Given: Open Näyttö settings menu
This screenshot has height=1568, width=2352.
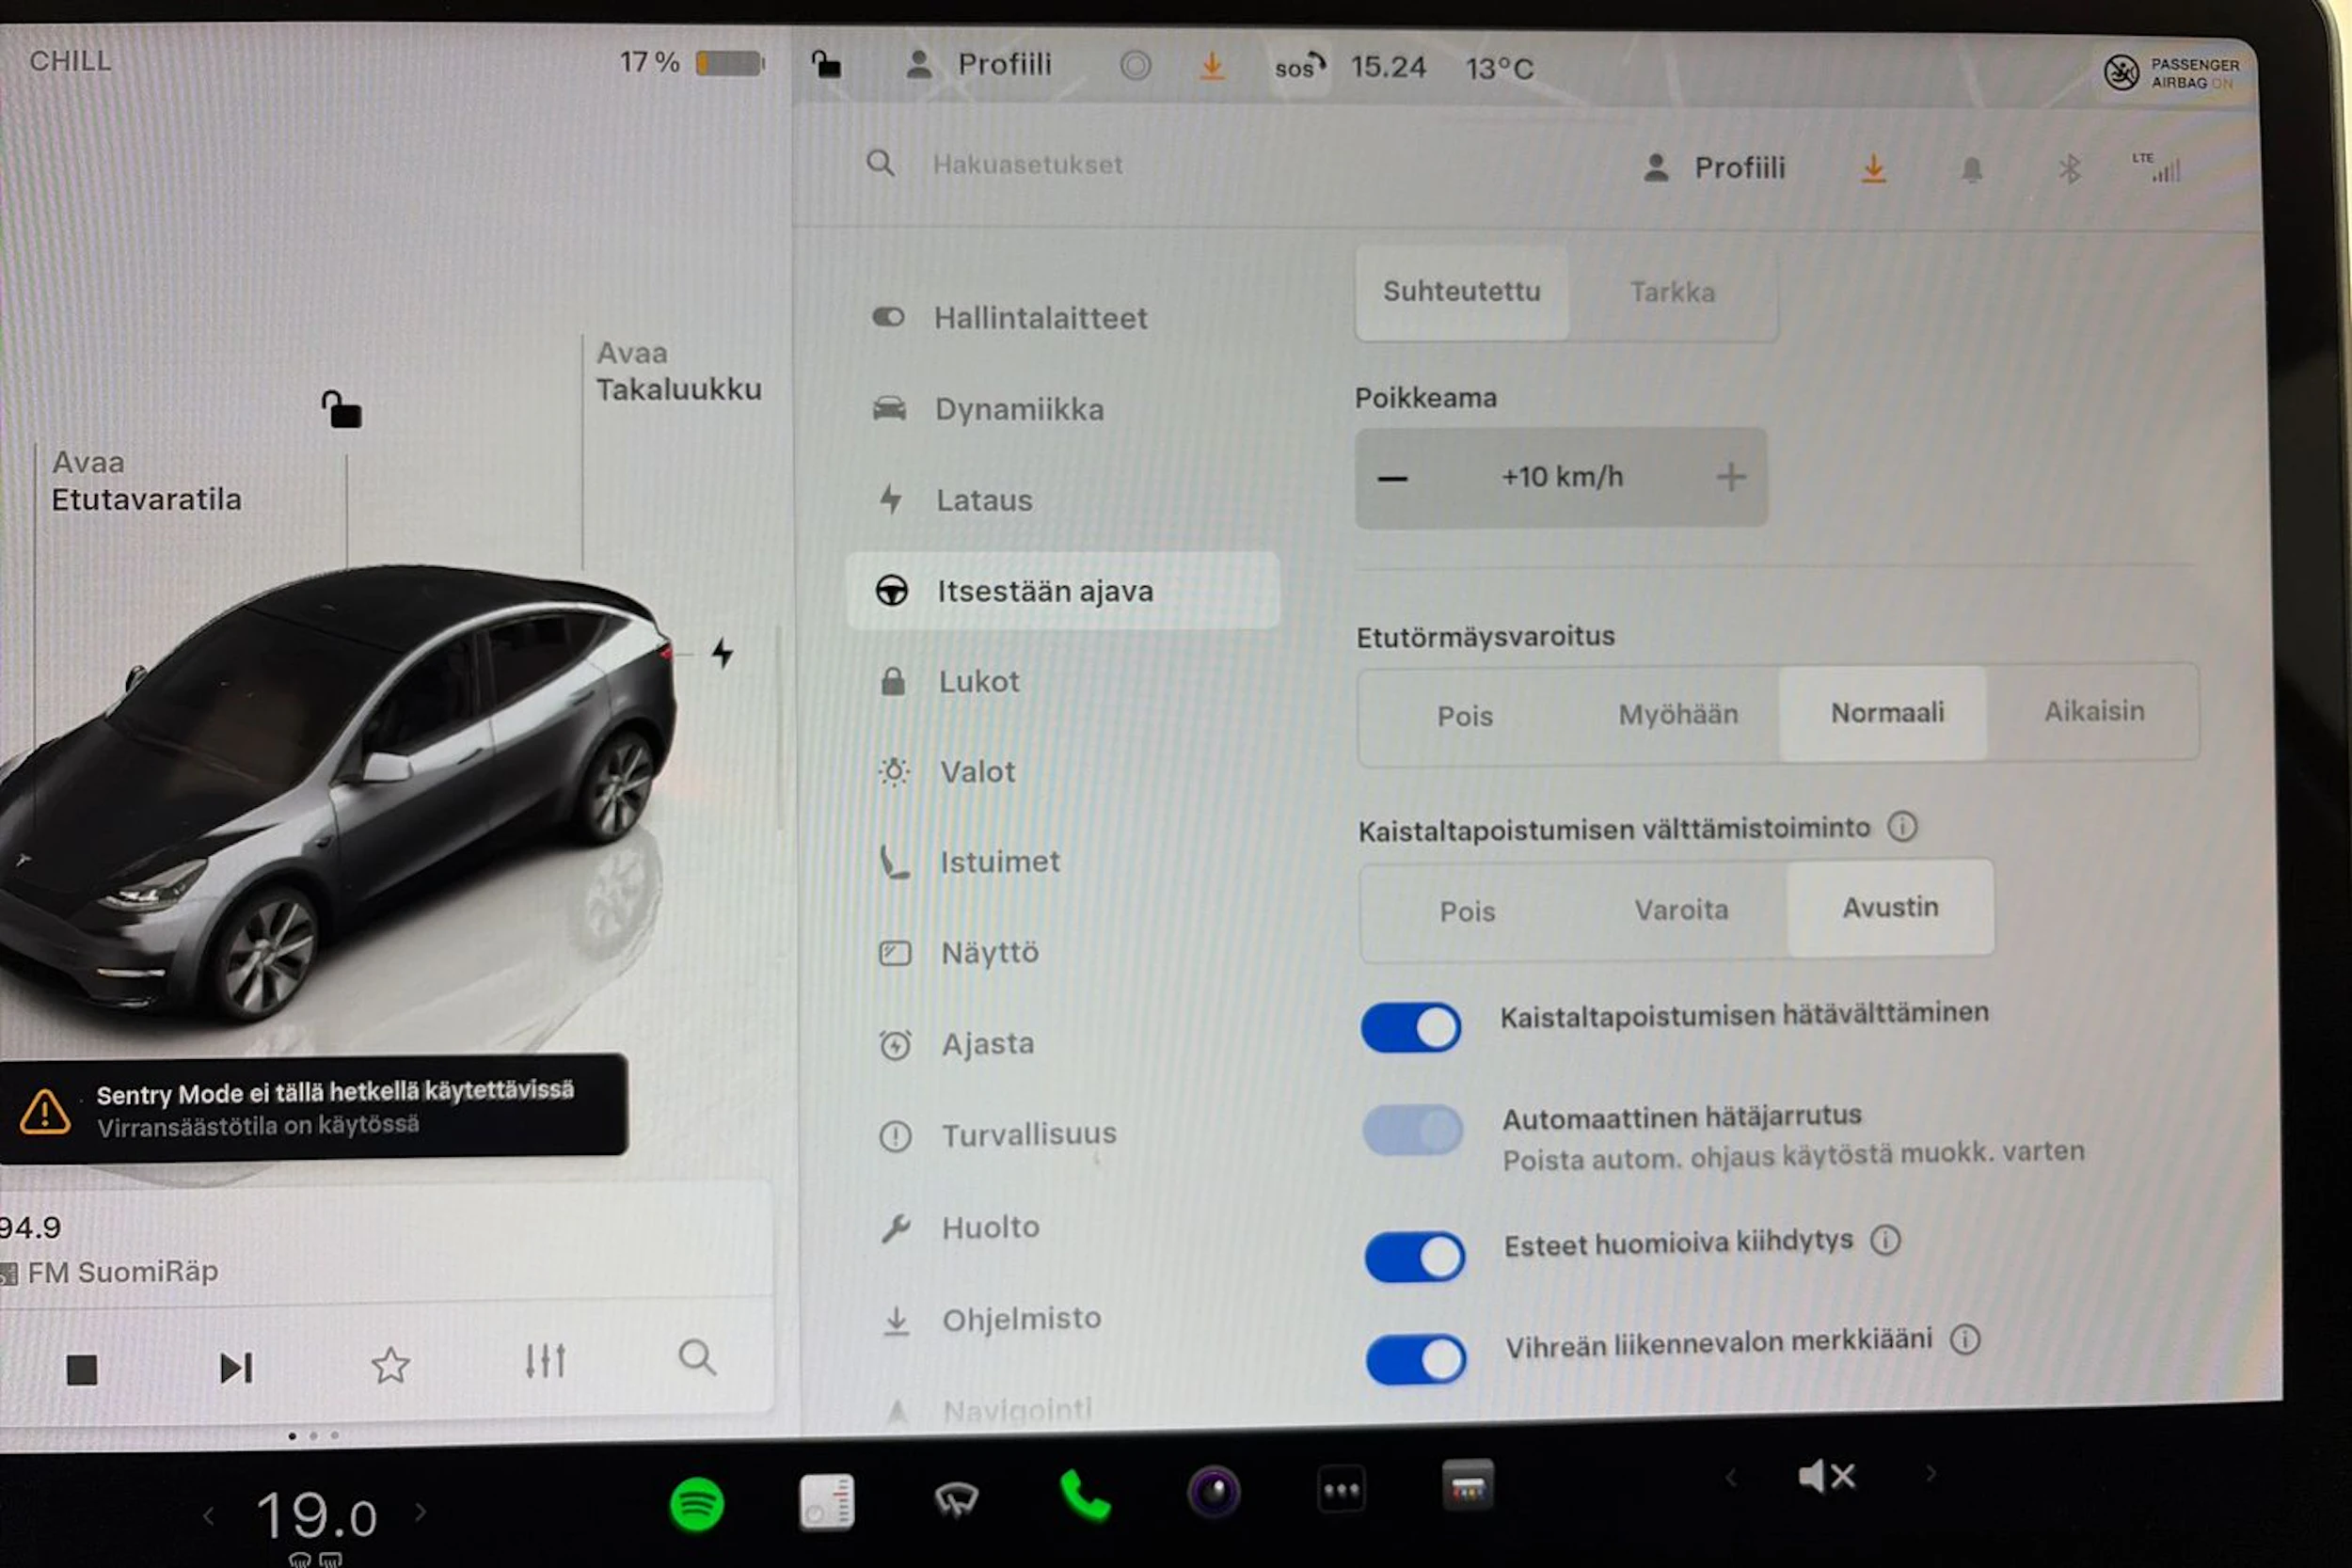Looking at the screenshot, I should point(1062,952).
